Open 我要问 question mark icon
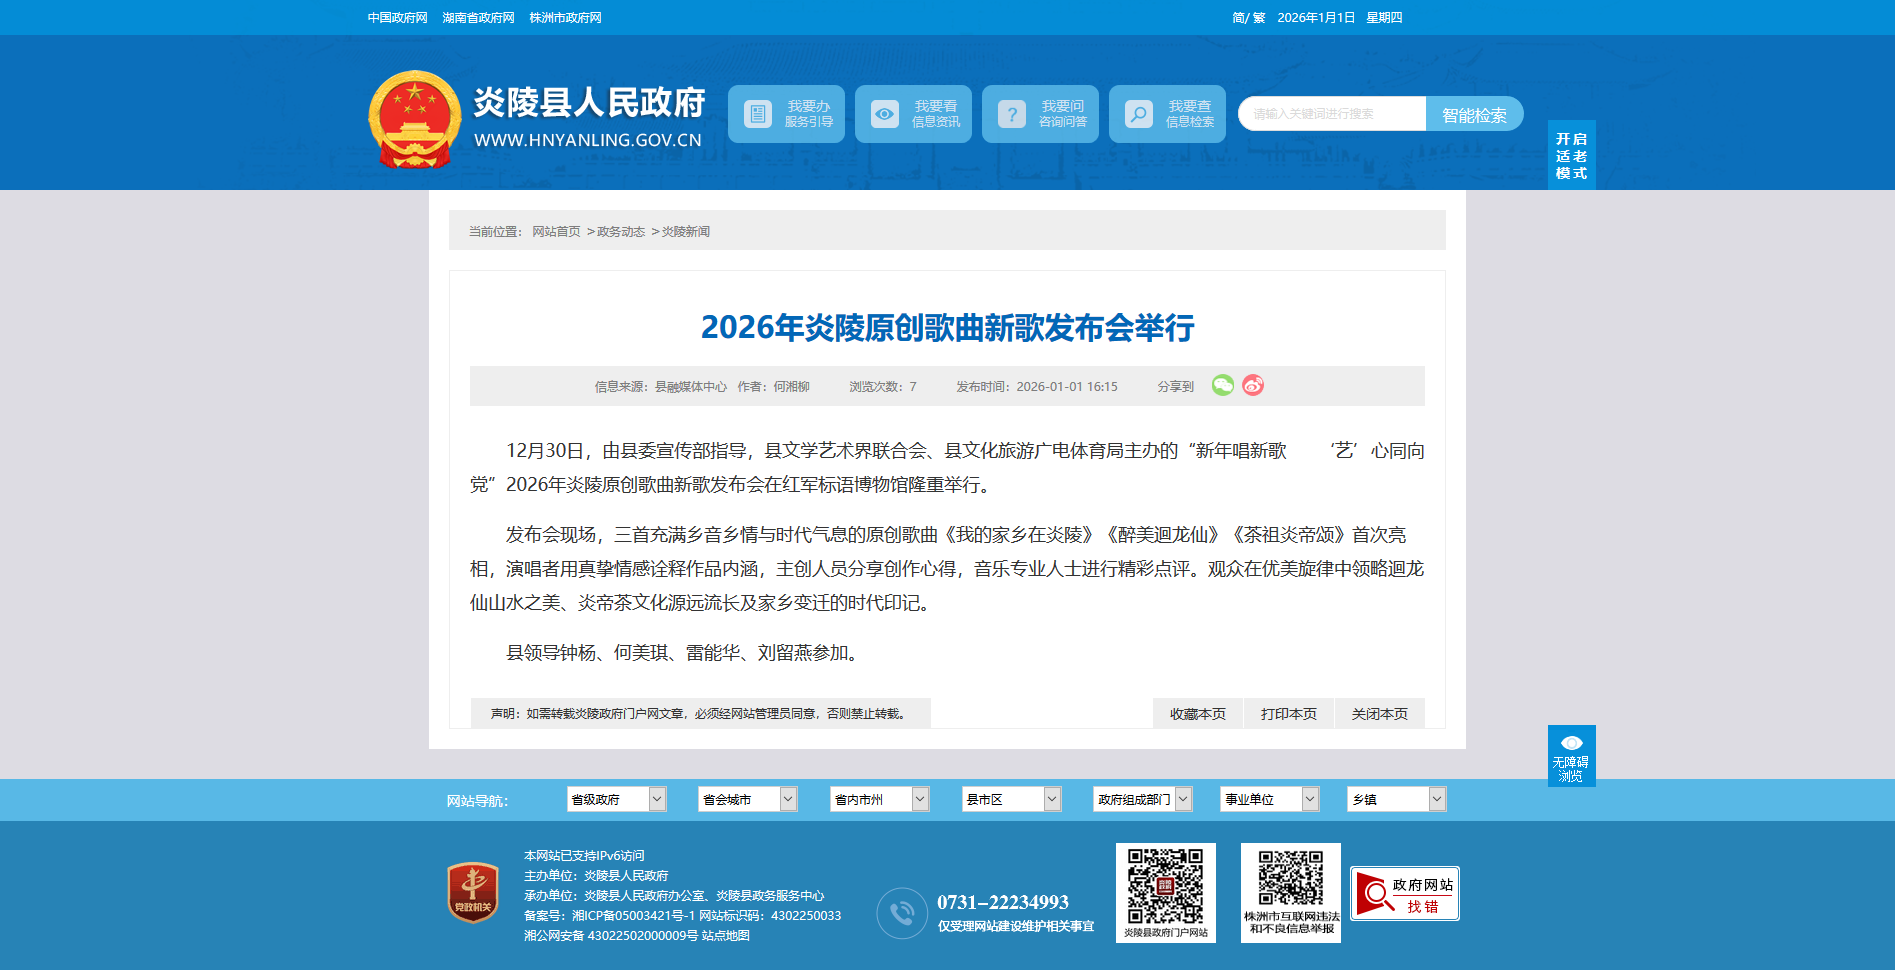1895x970 pixels. tap(1012, 114)
